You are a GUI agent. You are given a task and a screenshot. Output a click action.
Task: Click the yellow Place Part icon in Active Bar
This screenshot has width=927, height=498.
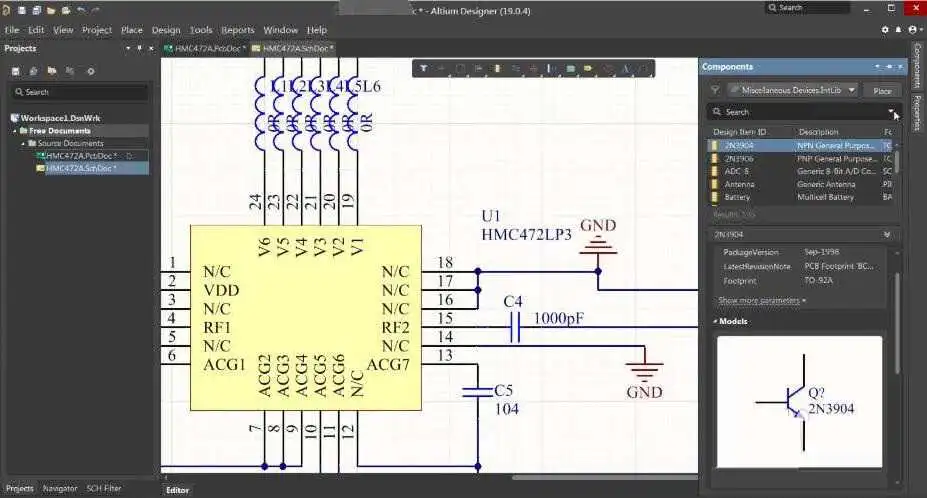pyautogui.click(x=497, y=69)
